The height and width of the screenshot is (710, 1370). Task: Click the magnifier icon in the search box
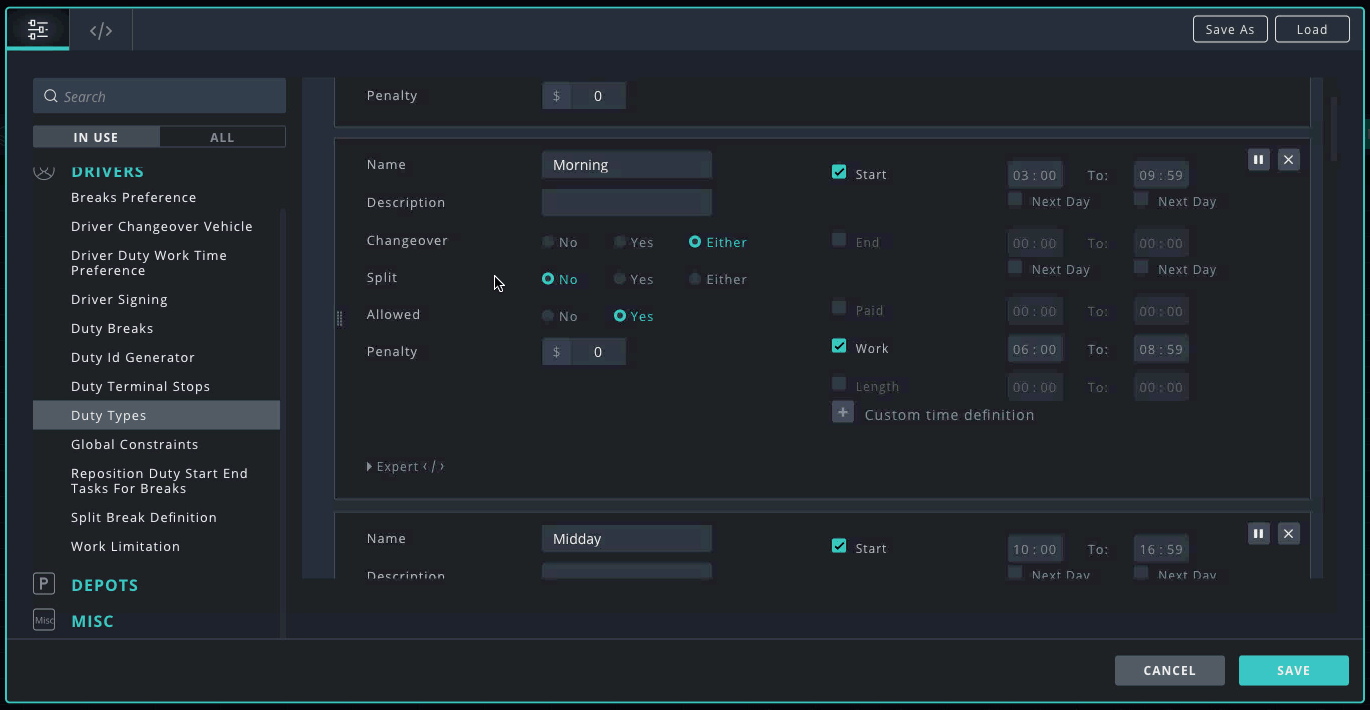pos(51,97)
